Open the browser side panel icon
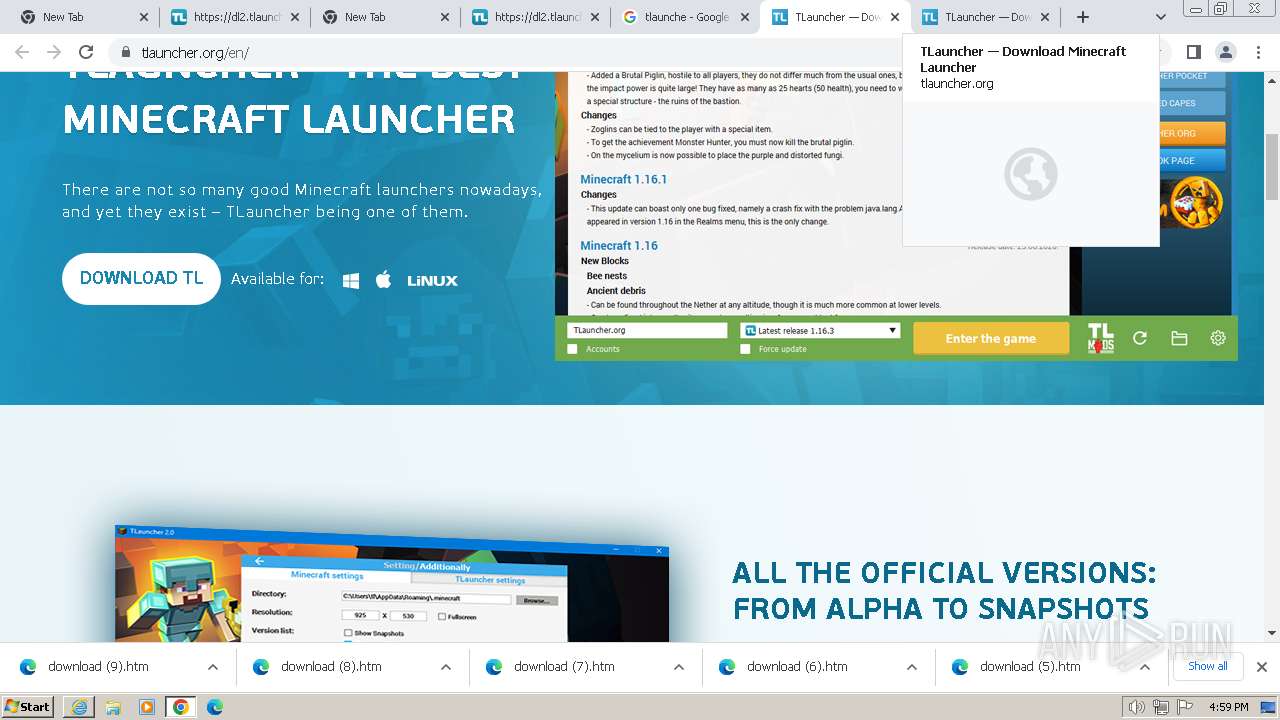 1193,52
